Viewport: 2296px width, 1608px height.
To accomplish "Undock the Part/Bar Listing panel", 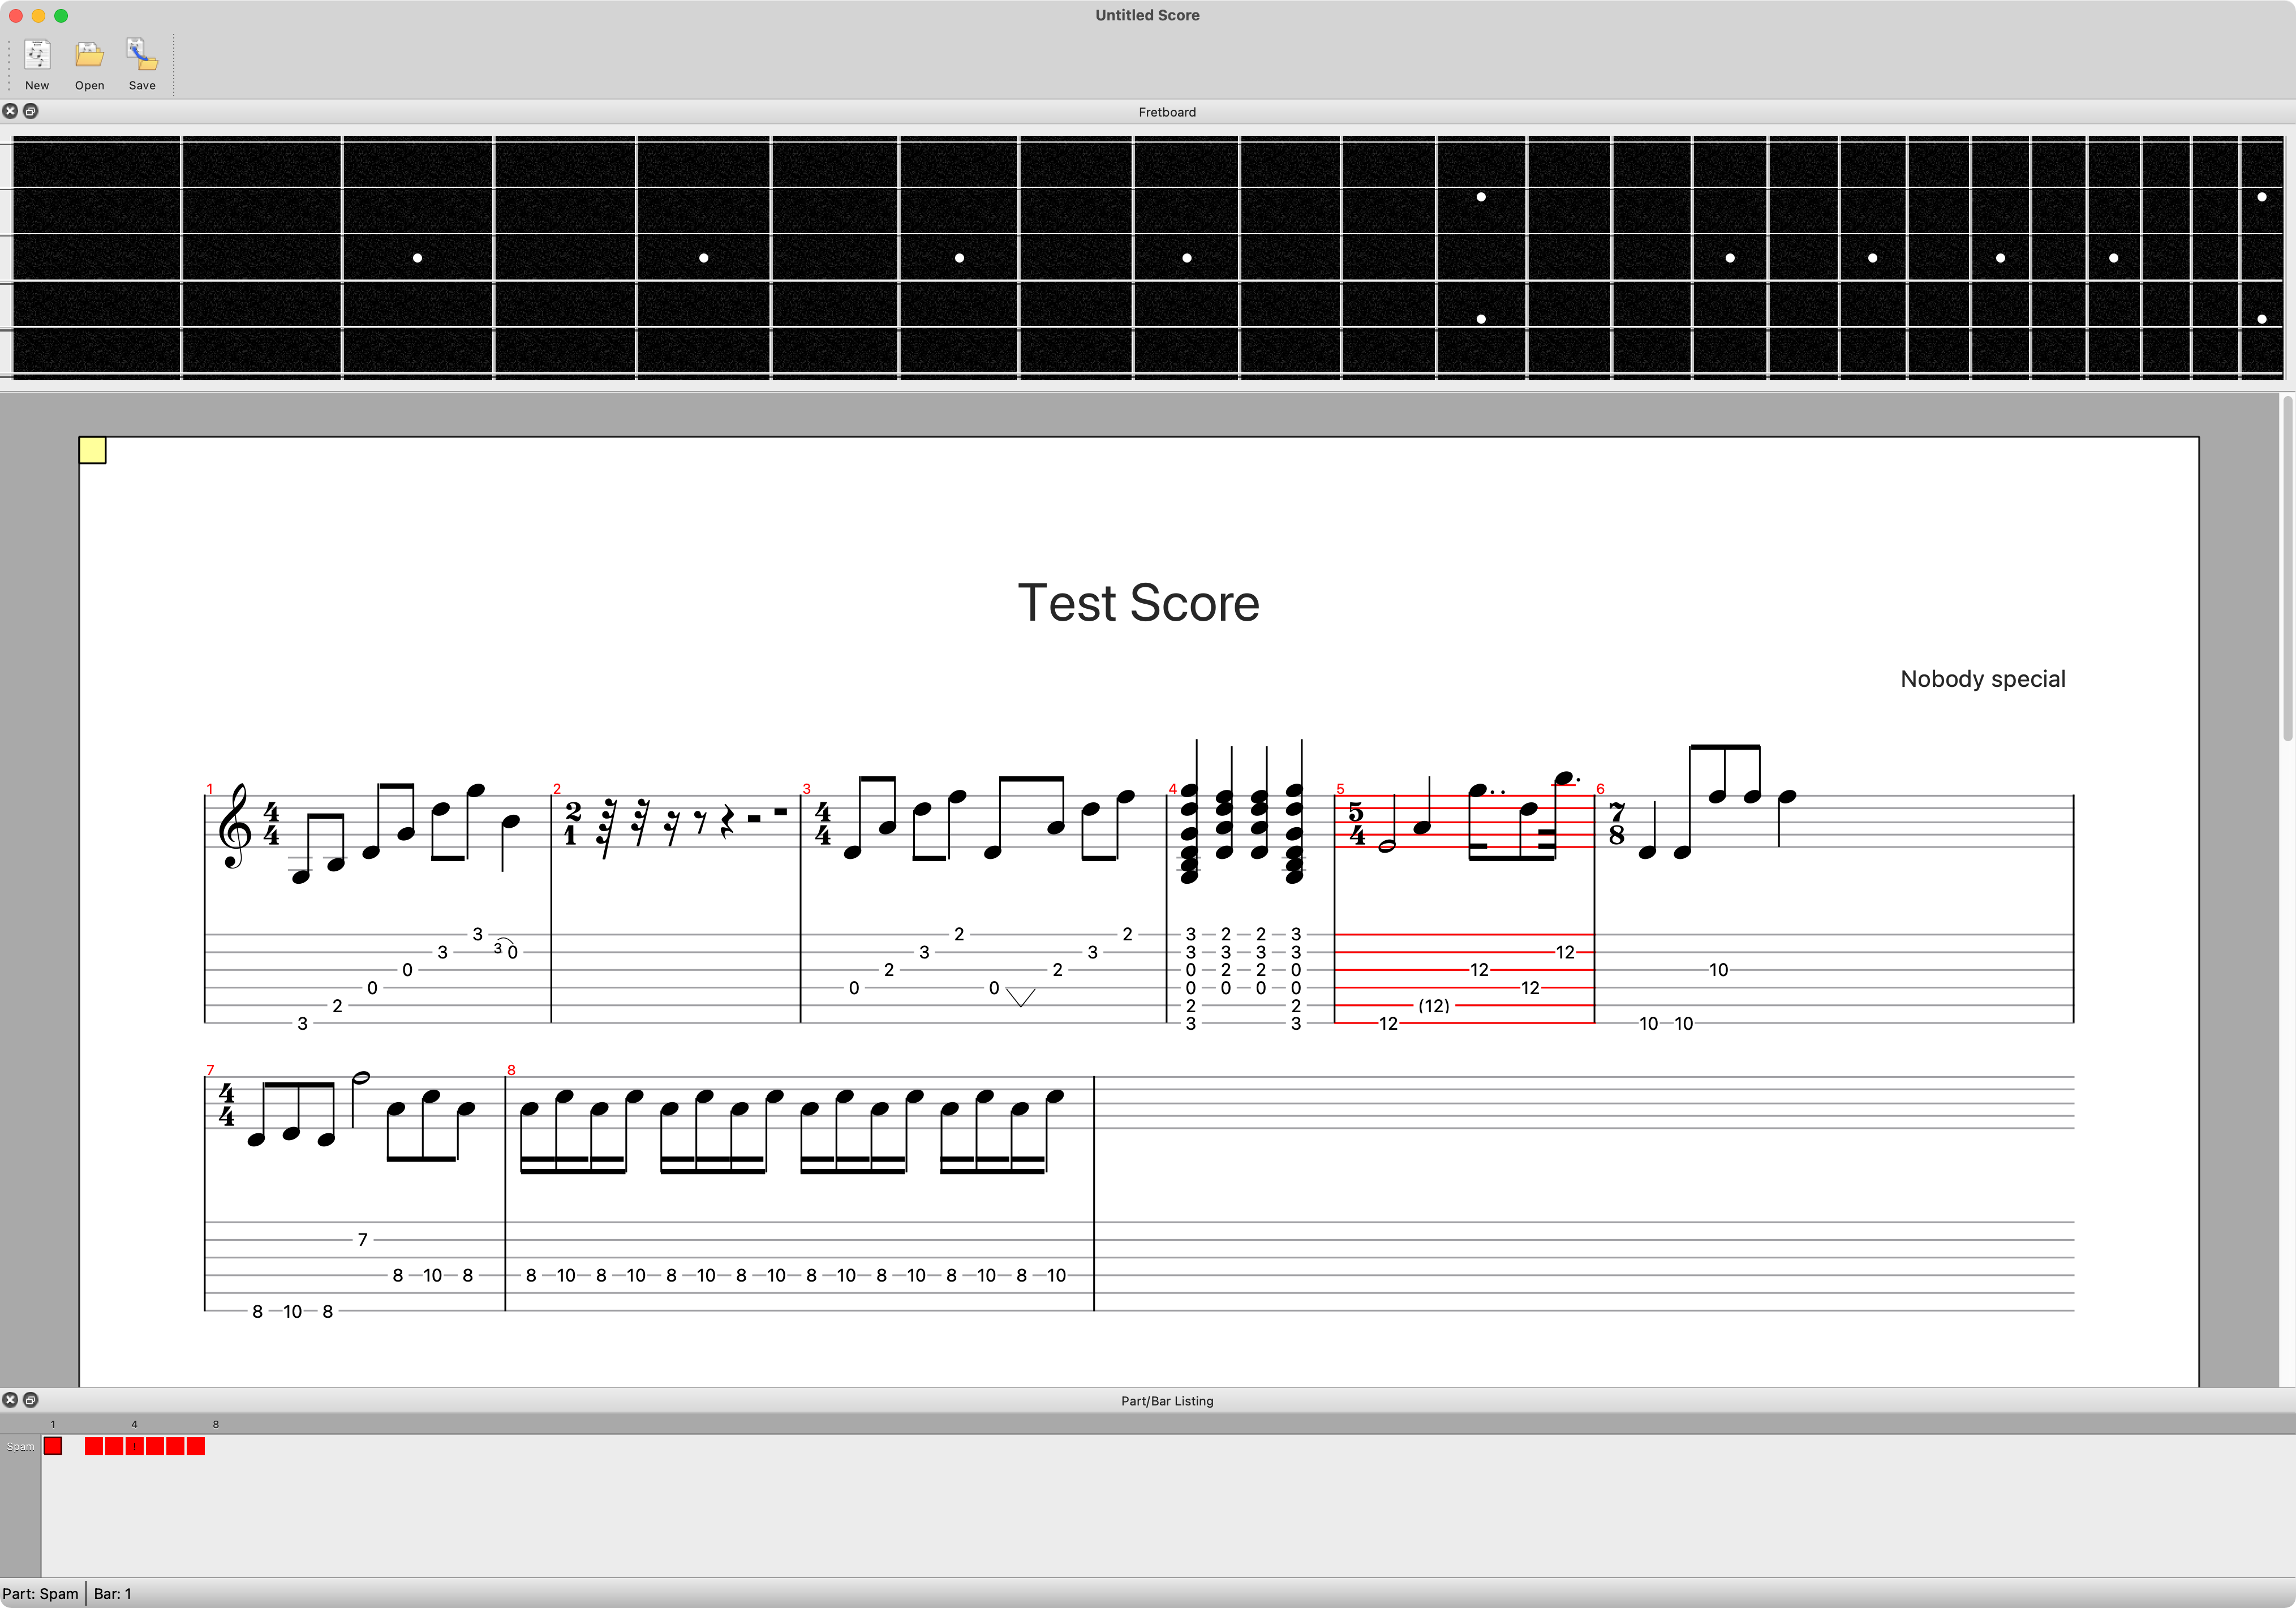I will (x=31, y=1400).
